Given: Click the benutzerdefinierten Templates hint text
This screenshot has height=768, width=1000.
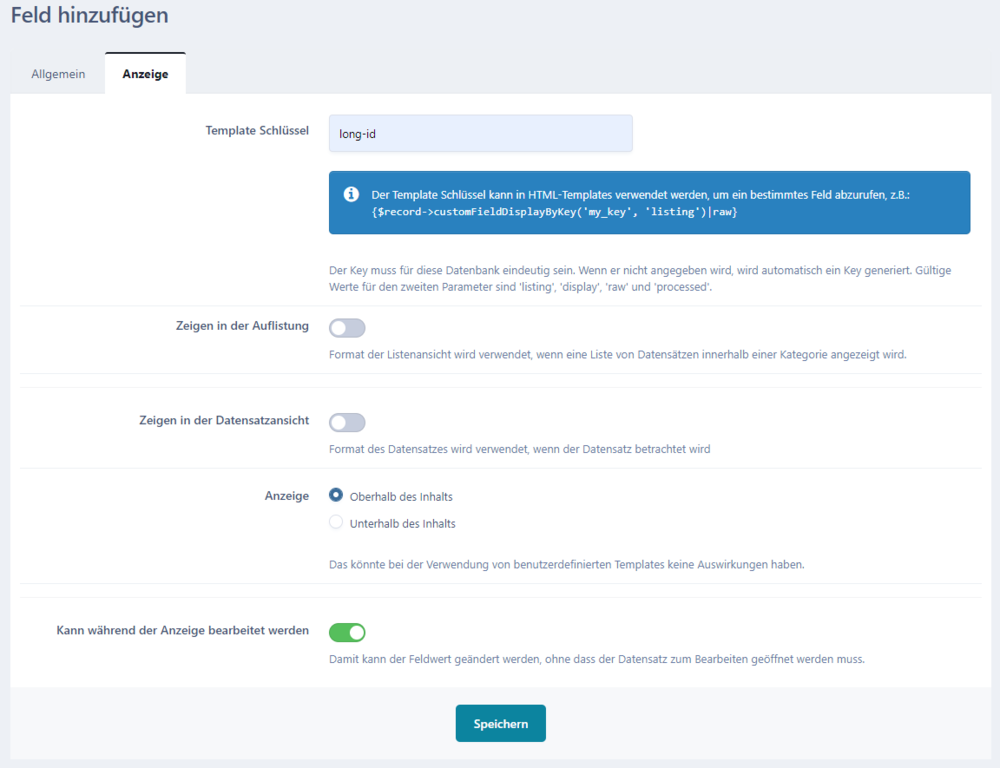Looking at the screenshot, I should coord(566,564).
